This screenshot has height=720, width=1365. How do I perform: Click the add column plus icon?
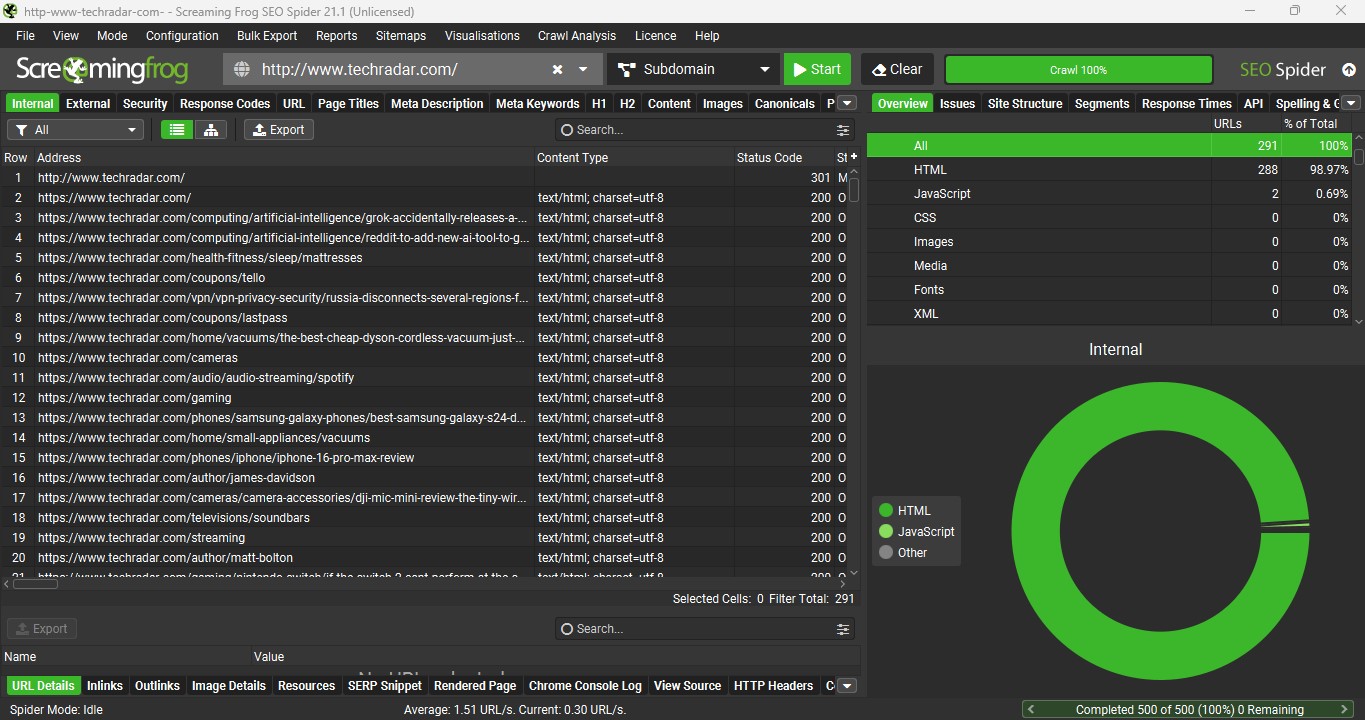[x=853, y=157]
